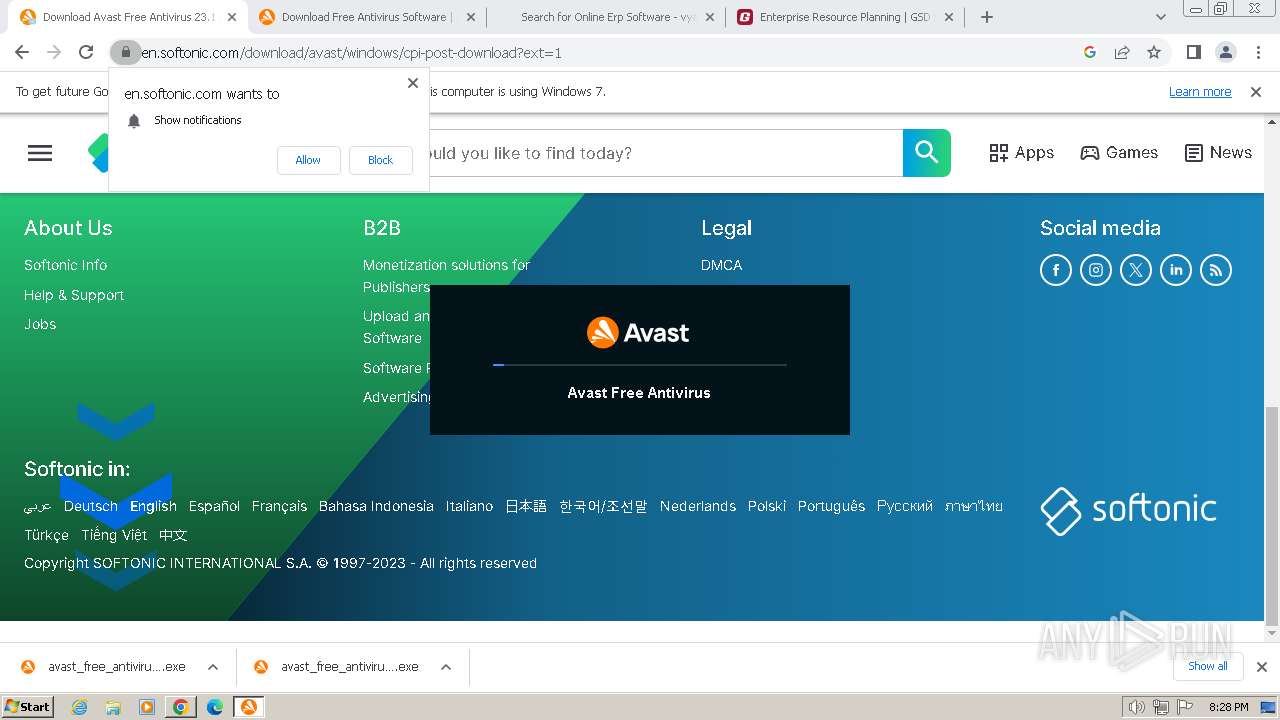This screenshot has height=720, width=1280.
Task: Open the Windows Start menu
Action: 28,706
